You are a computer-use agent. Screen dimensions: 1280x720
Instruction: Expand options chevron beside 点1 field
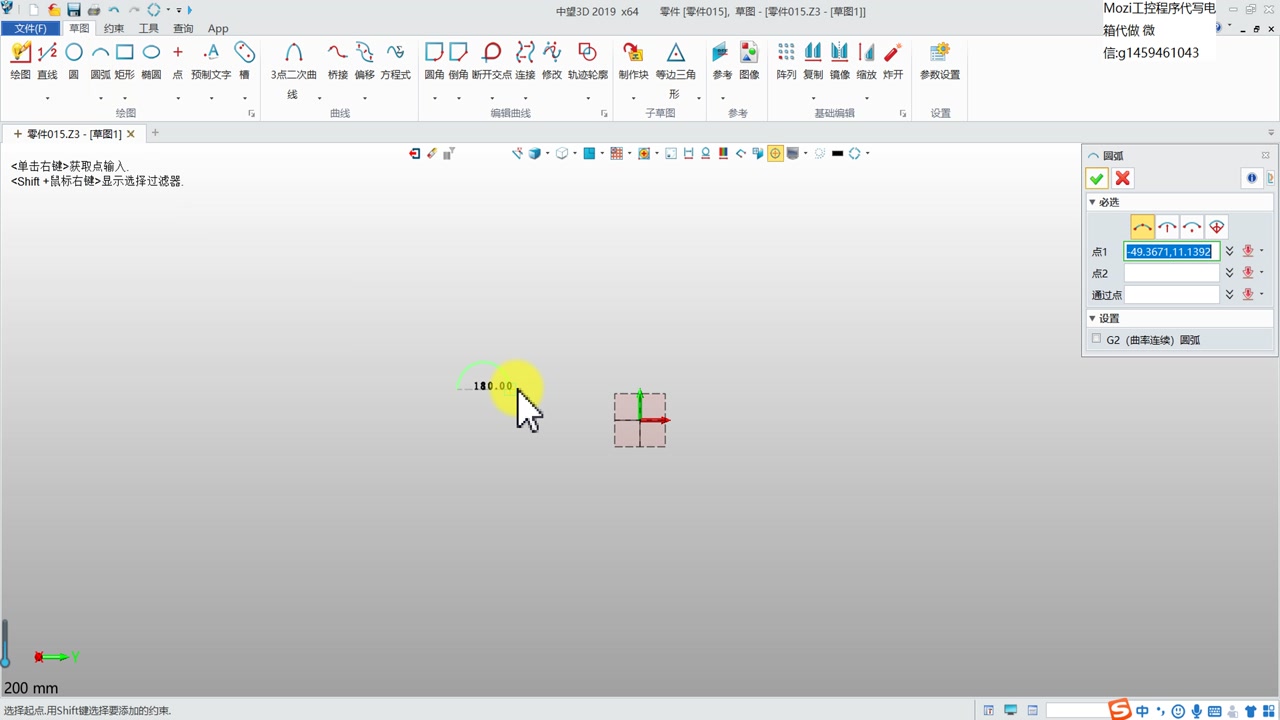(1230, 252)
